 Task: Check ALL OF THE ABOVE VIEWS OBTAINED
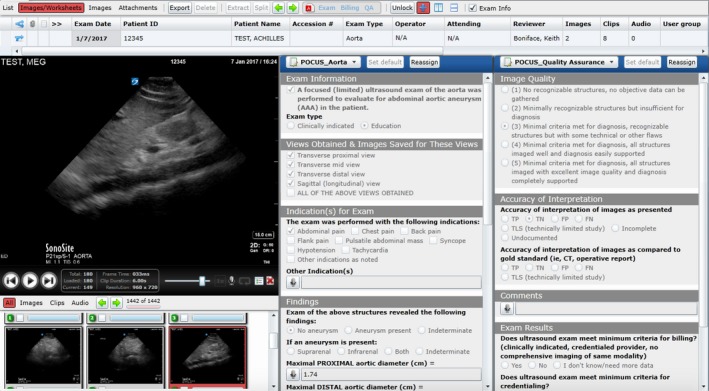coord(291,193)
